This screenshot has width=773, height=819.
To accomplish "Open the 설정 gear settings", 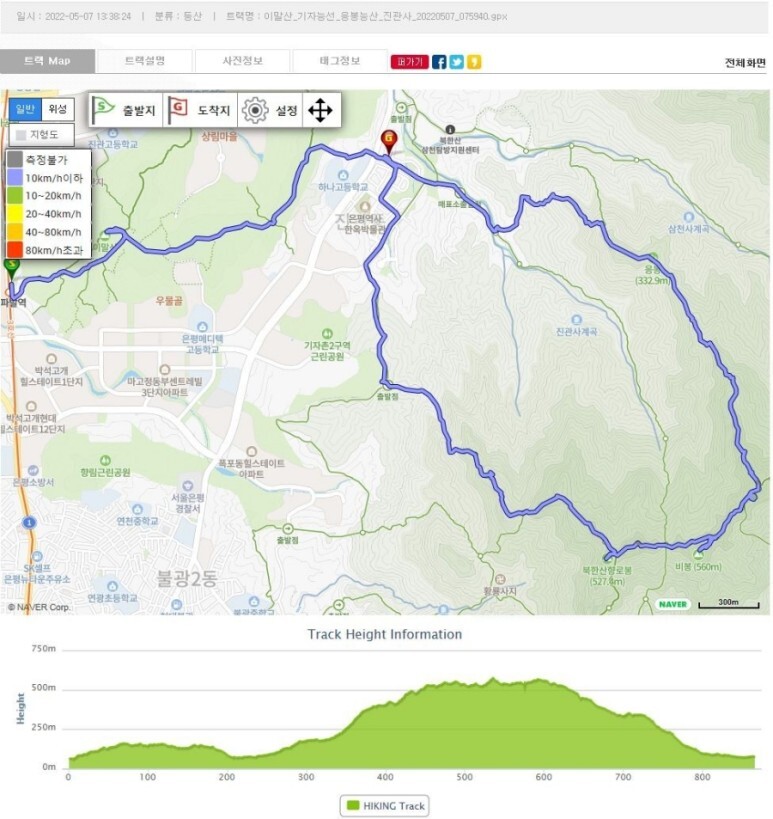I will (270, 110).
